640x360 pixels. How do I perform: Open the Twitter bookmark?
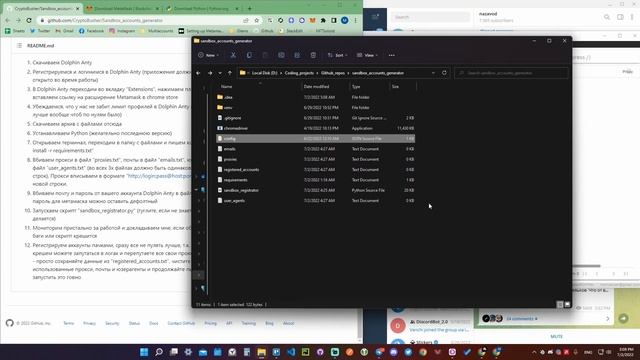(x=40, y=31)
